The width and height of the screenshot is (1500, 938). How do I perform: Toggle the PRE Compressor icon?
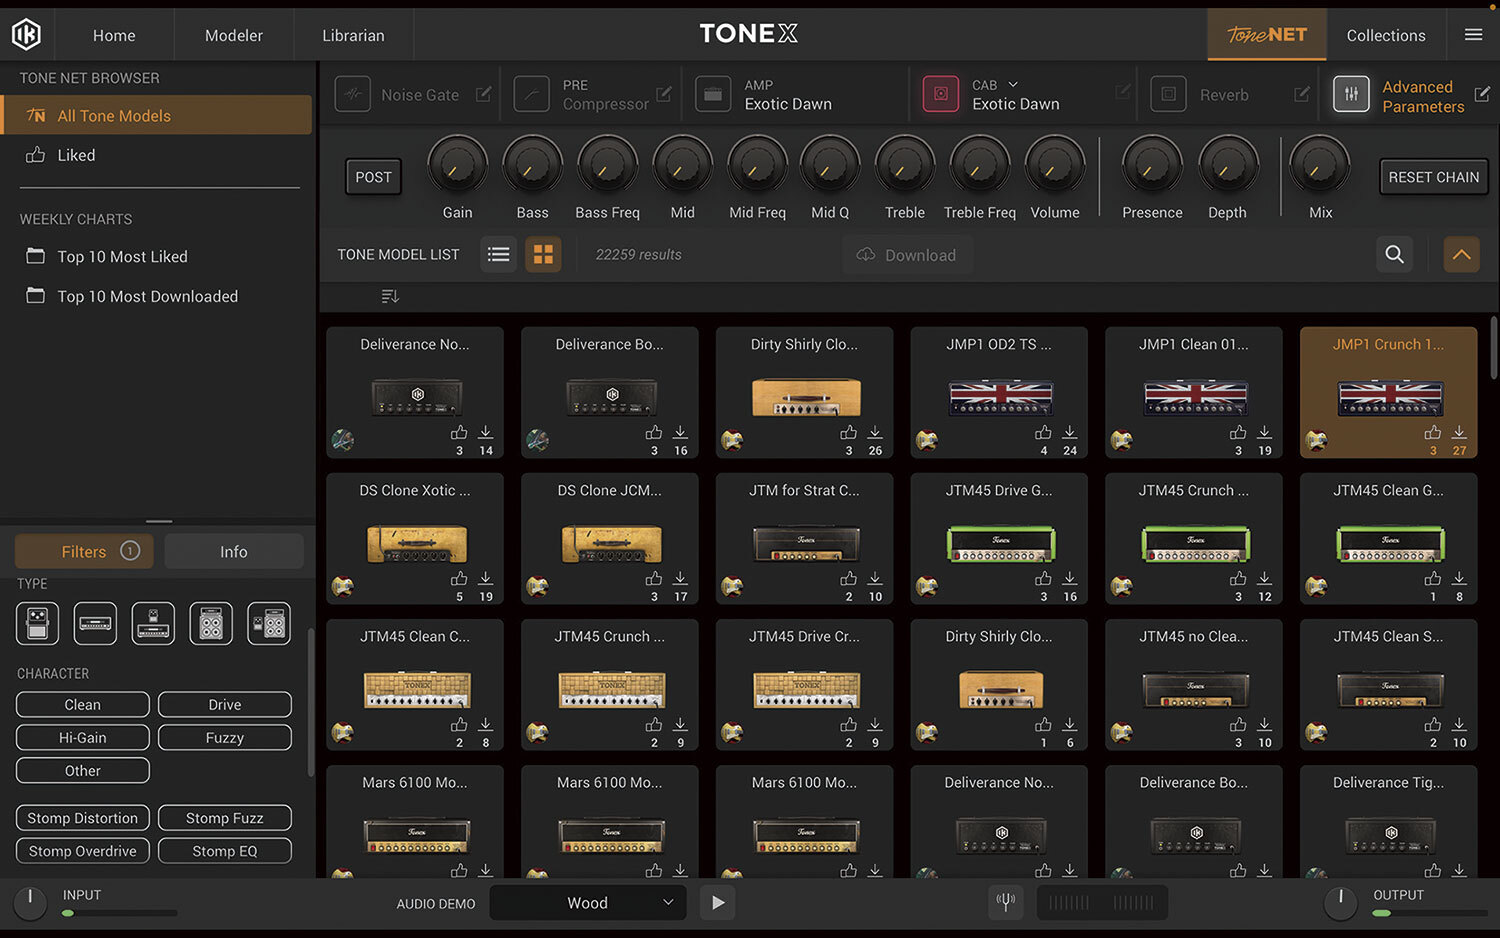pyautogui.click(x=532, y=94)
